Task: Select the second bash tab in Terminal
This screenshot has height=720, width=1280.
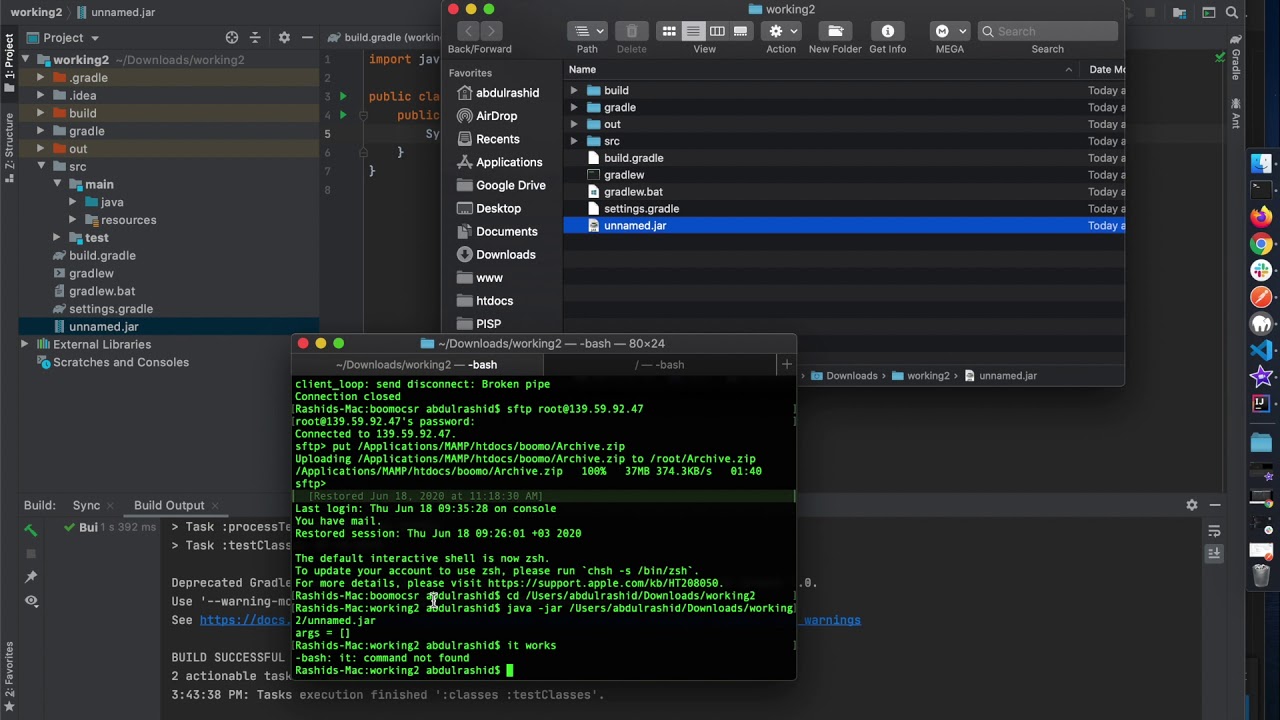Action: 659,365
